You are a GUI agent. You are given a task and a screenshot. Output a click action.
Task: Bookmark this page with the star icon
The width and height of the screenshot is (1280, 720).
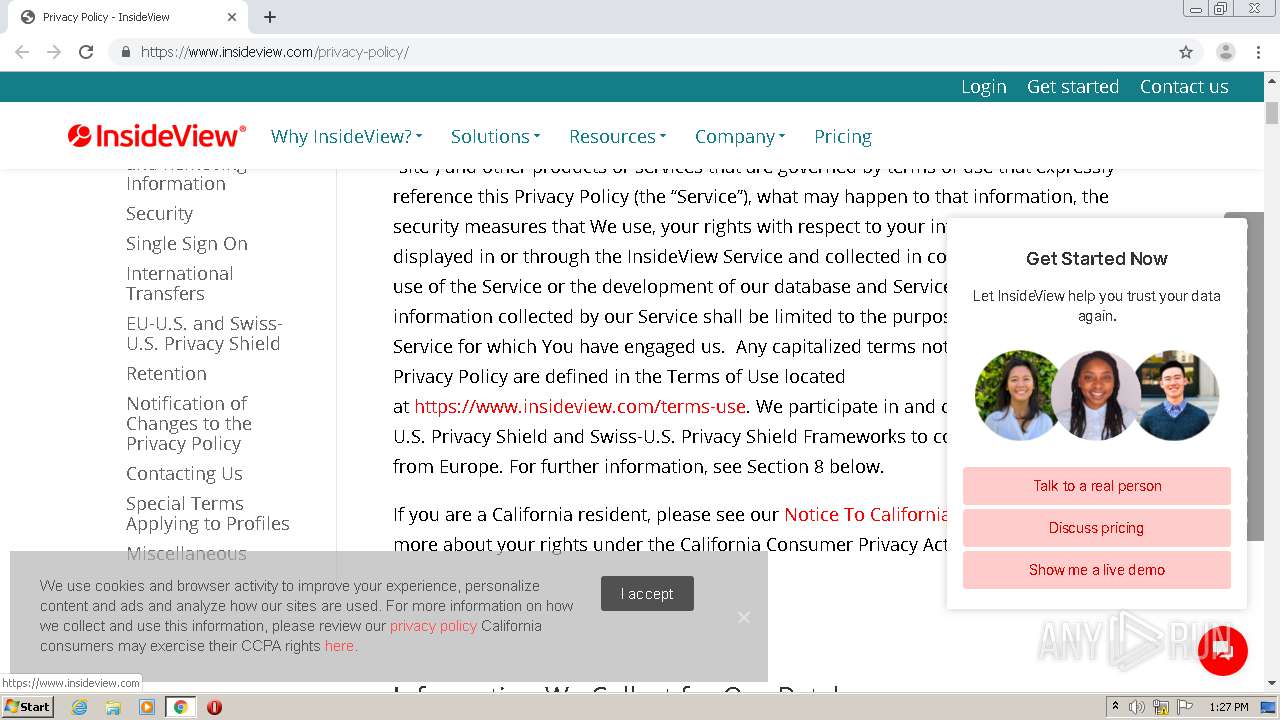[x=1186, y=52]
